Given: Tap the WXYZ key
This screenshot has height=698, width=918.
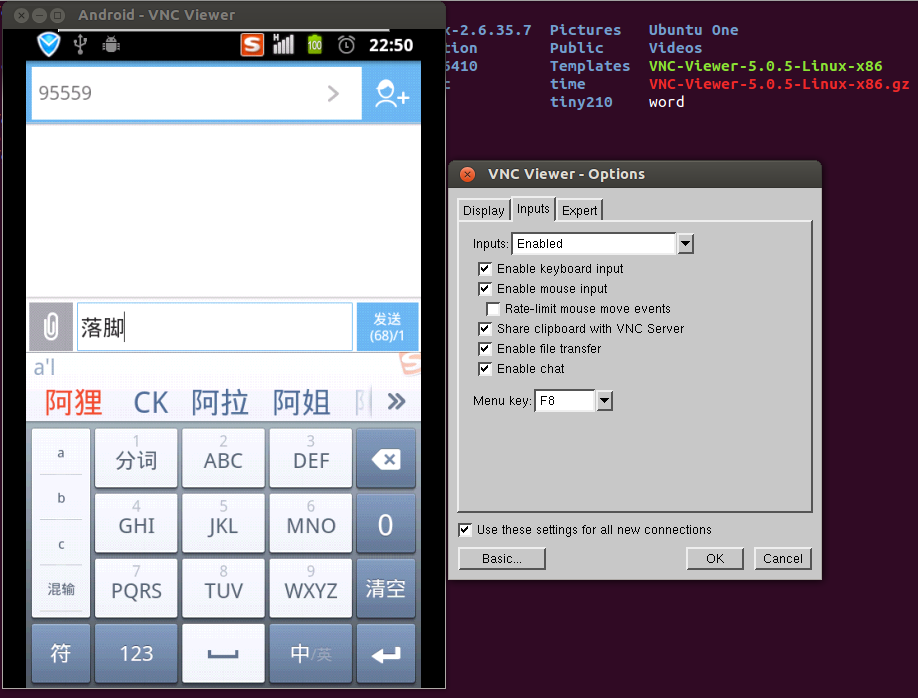Looking at the screenshot, I should 310,588.
